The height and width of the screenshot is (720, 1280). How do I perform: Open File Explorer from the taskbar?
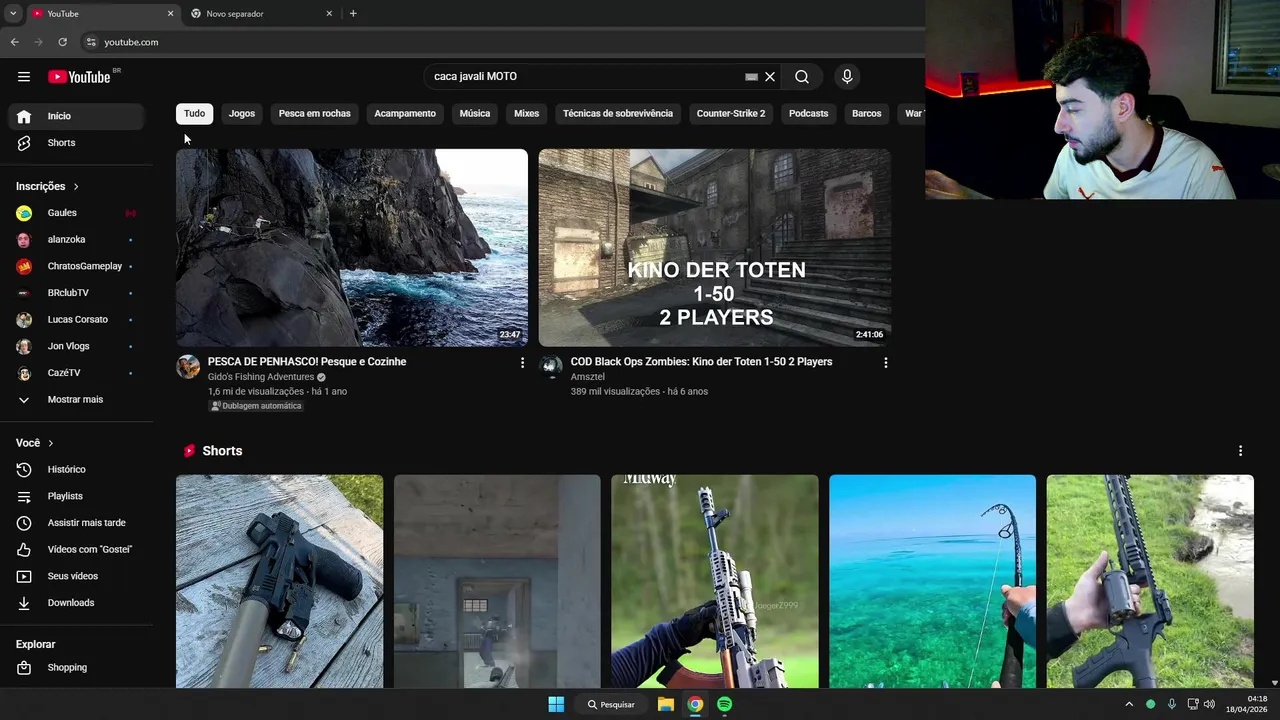pyautogui.click(x=666, y=704)
